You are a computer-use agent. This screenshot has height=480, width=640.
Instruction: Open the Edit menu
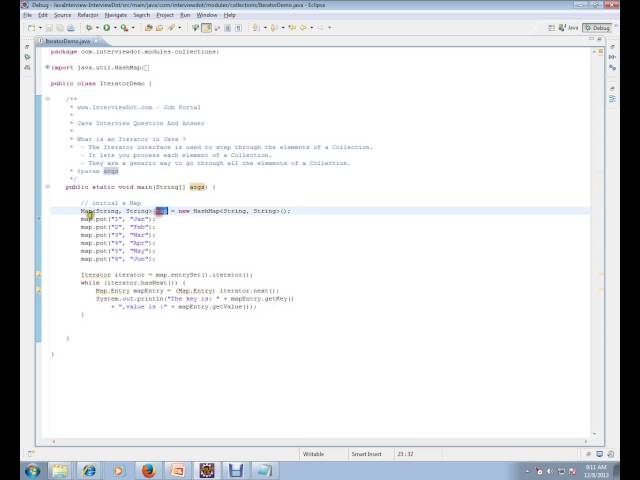click(43, 15)
